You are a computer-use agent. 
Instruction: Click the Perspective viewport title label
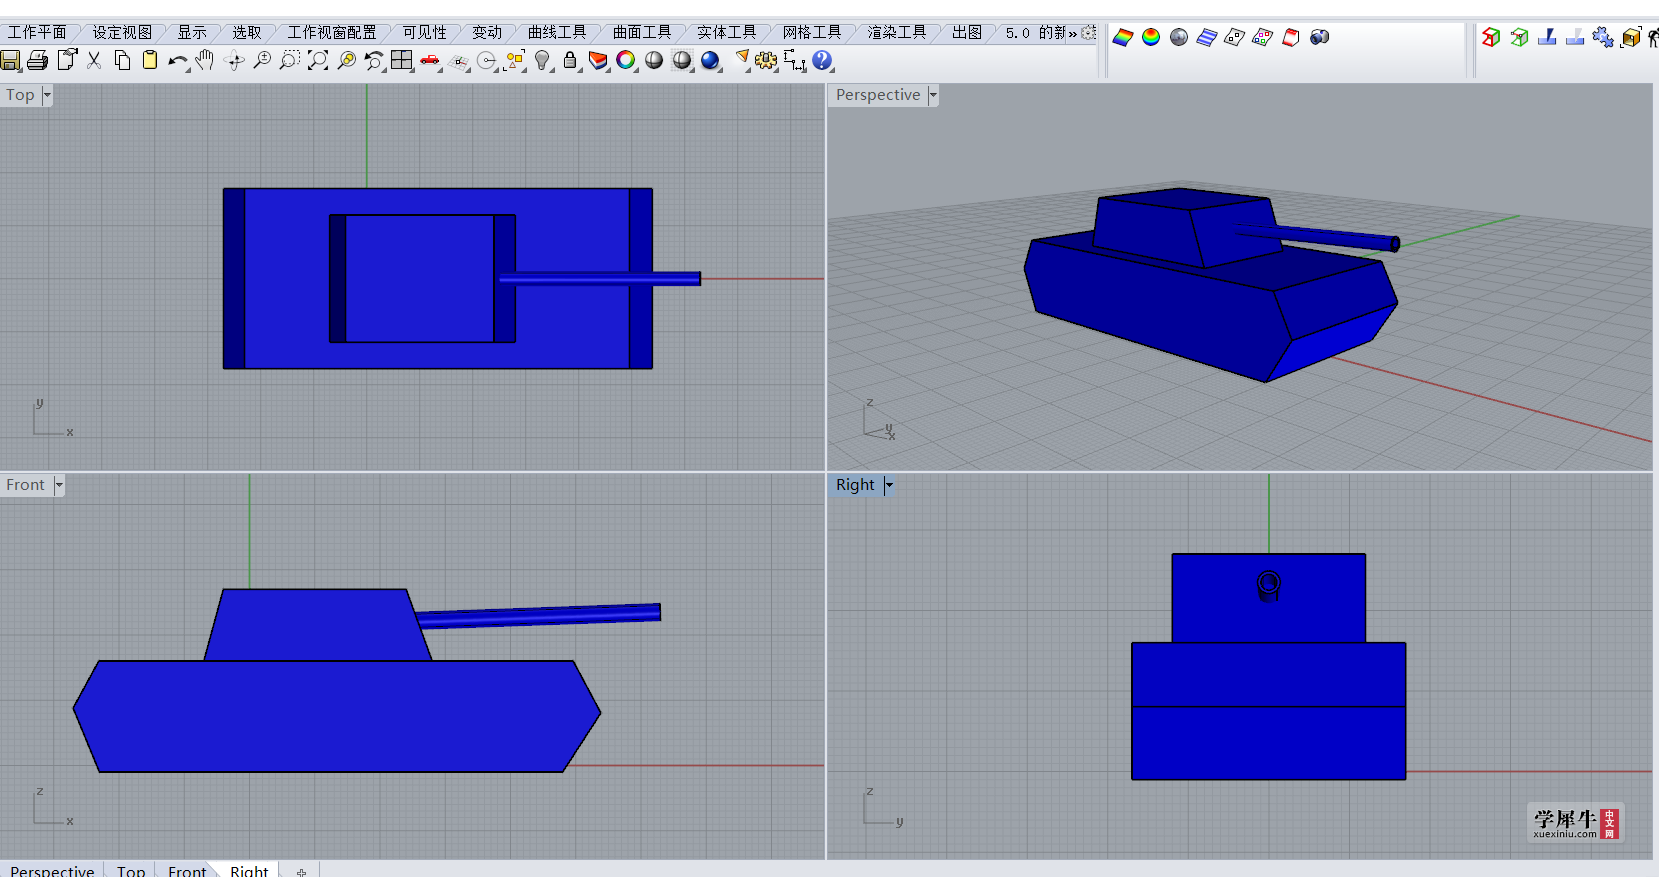coord(878,95)
